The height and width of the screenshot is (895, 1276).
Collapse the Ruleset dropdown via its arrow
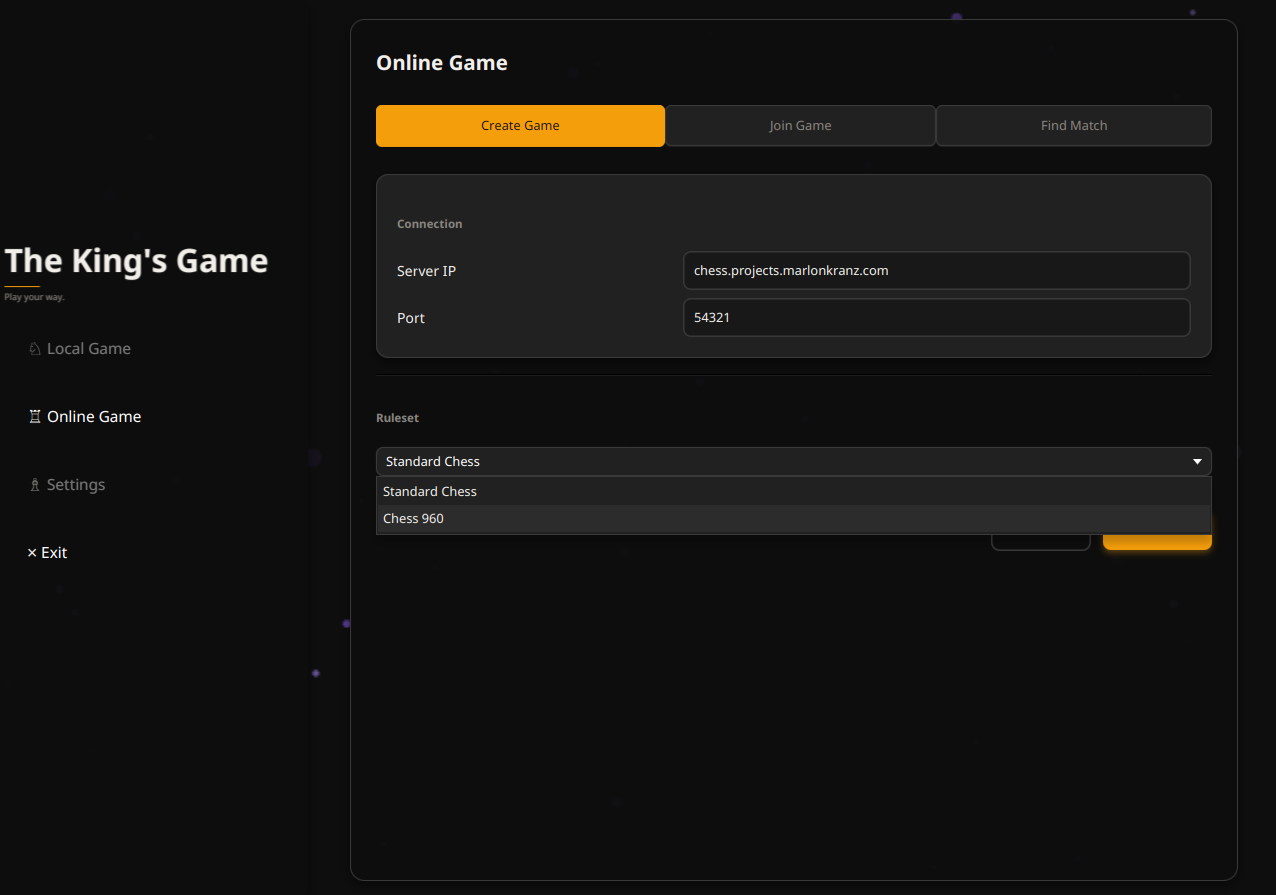point(1197,461)
